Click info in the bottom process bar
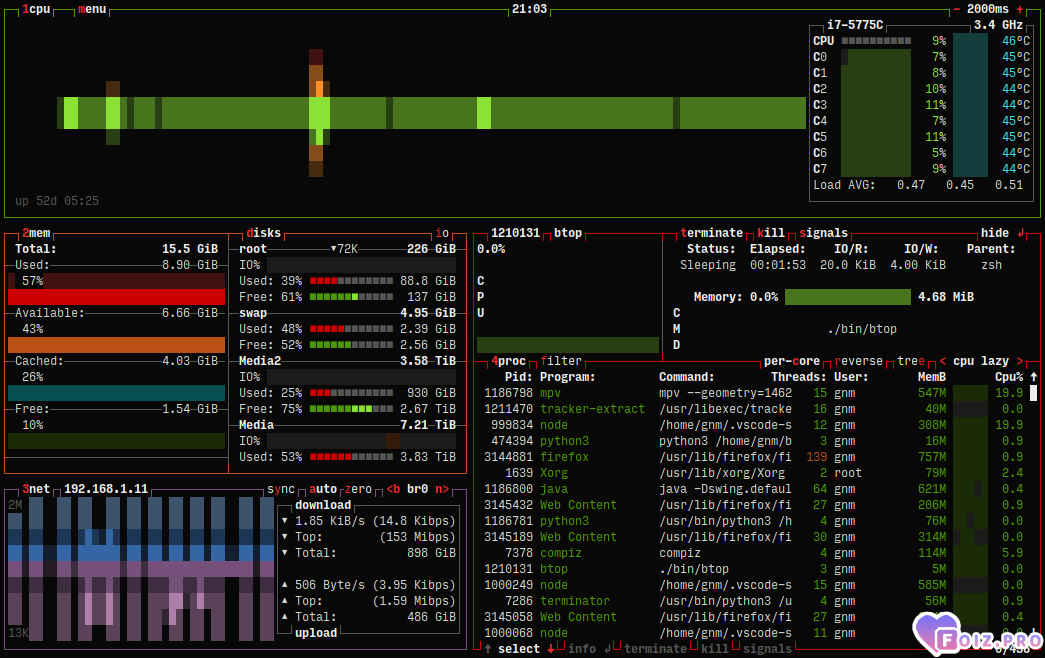The image size is (1045, 658). [582, 649]
